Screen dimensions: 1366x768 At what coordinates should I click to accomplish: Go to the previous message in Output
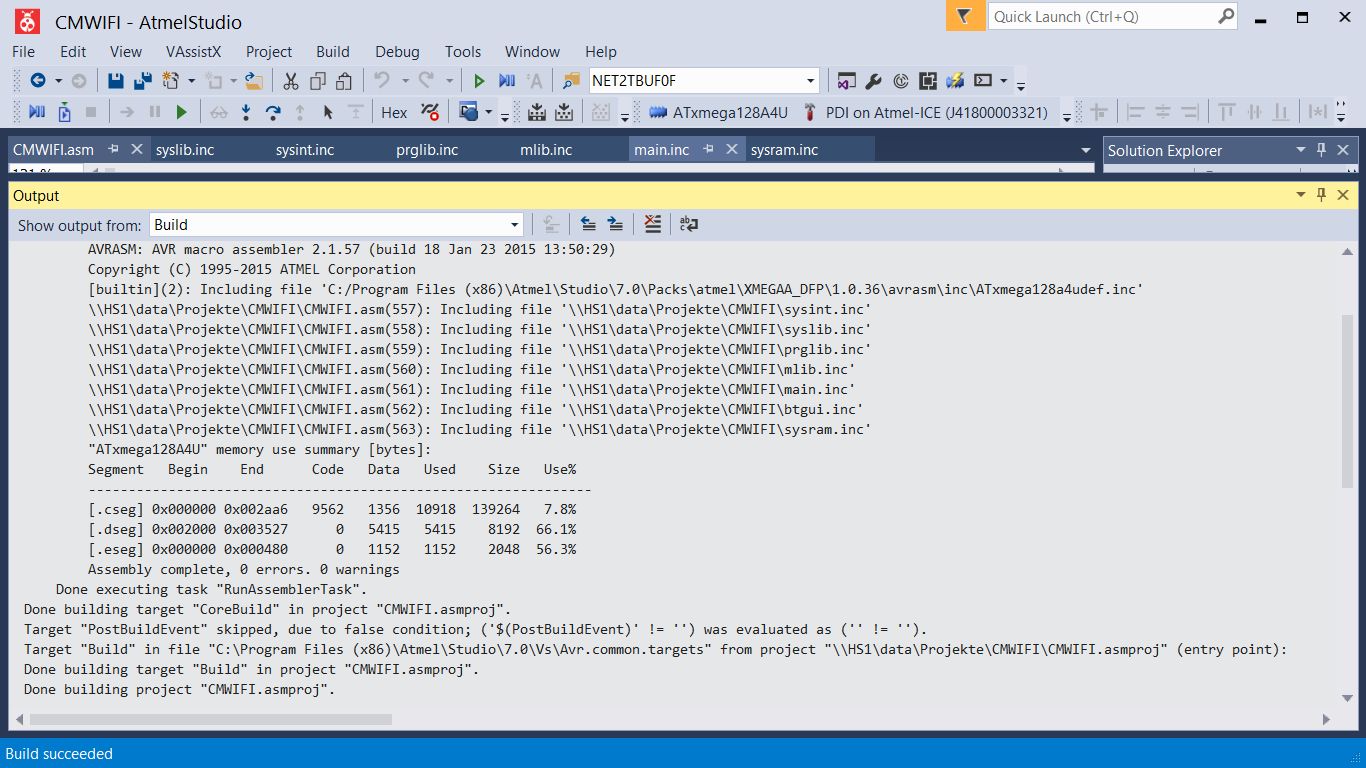click(589, 224)
